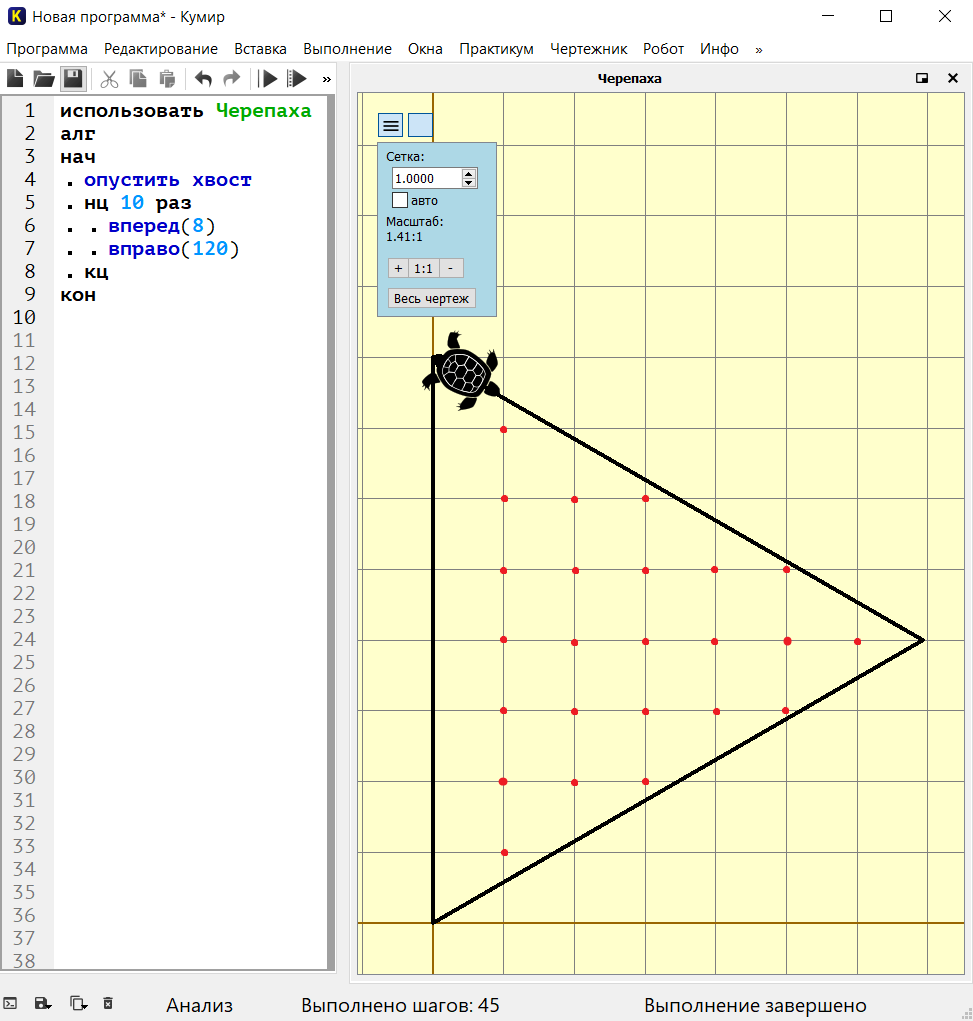This screenshot has width=973, height=1021.
Task: Place cursor on 'вправо(120)' code line
Action: 174,249
